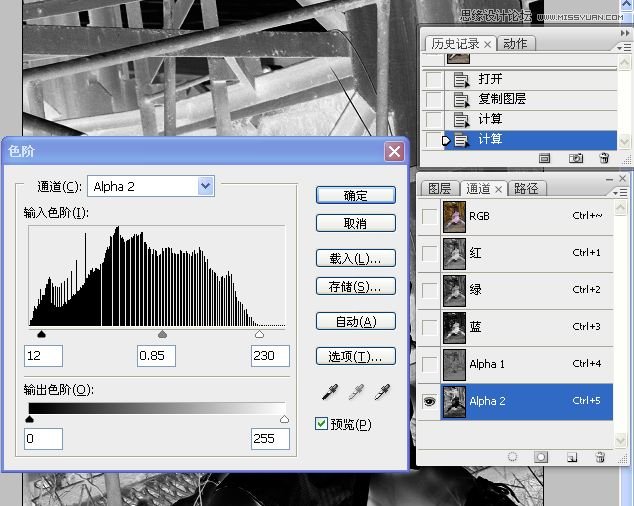Set history brush source at 复制图层 state
Viewport: 634px width, 506px height.
click(x=434, y=99)
